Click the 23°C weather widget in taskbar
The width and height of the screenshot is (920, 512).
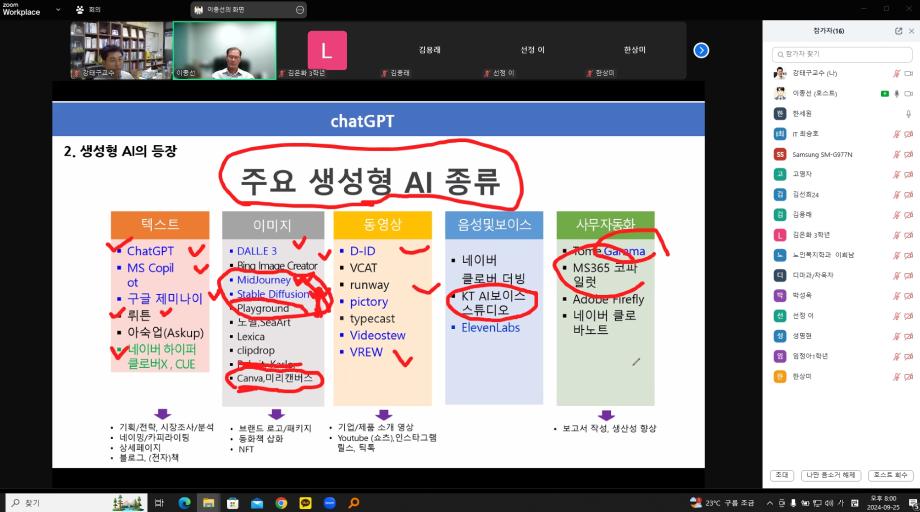tap(722, 503)
